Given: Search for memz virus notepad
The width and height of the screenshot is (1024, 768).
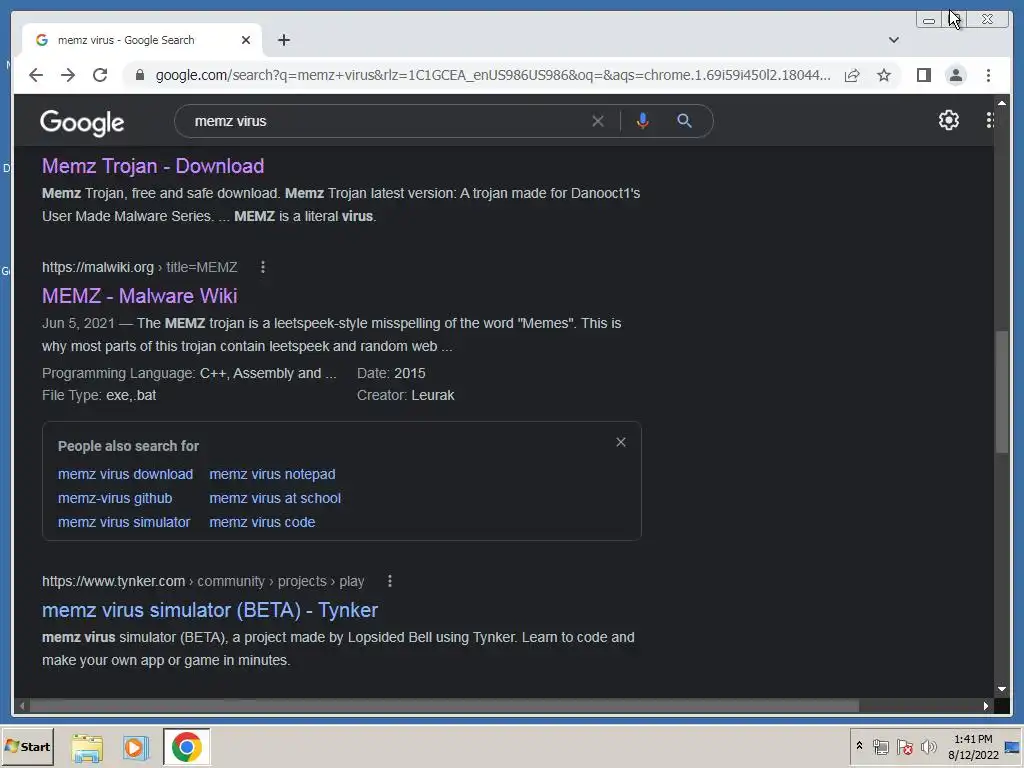Looking at the screenshot, I should pyautogui.click(x=272, y=474).
